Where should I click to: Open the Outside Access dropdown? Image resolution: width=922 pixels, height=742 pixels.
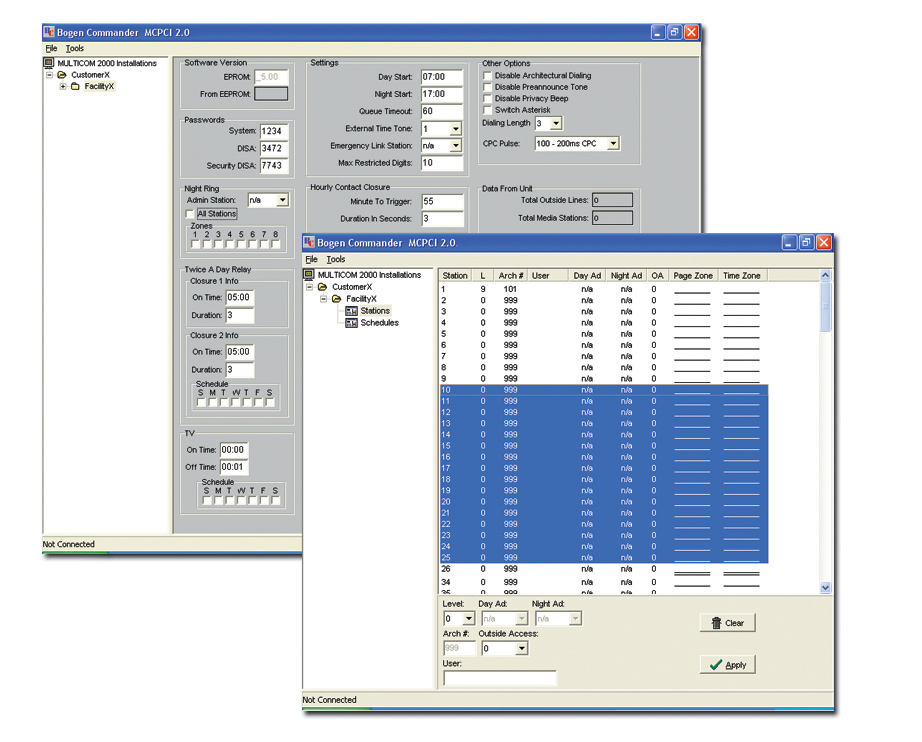click(x=522, y=649)
